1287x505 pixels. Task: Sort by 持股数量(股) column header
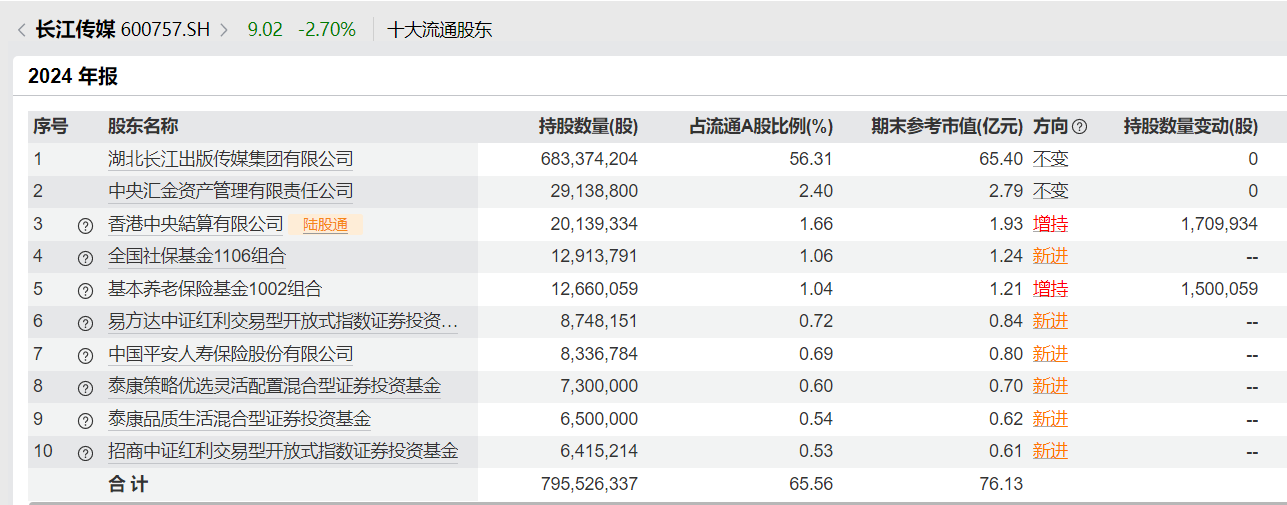tap(588, 127)
